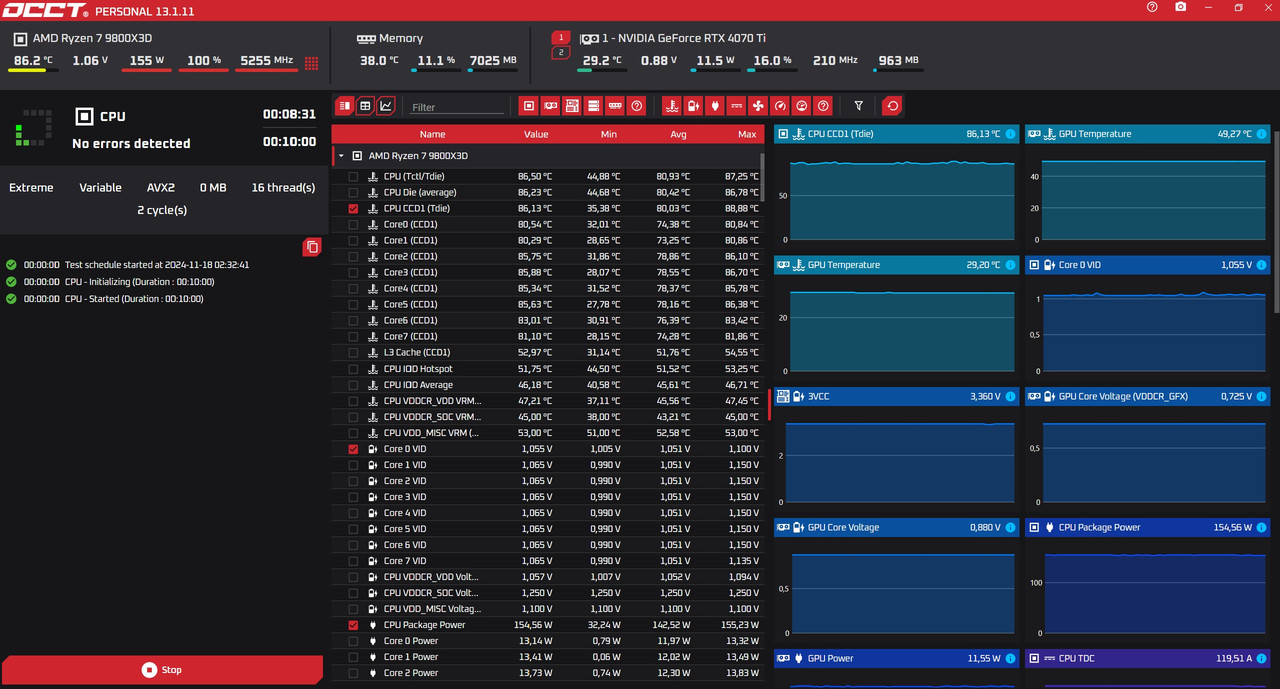Filter sensors by motherboard icon

(572, 105)
